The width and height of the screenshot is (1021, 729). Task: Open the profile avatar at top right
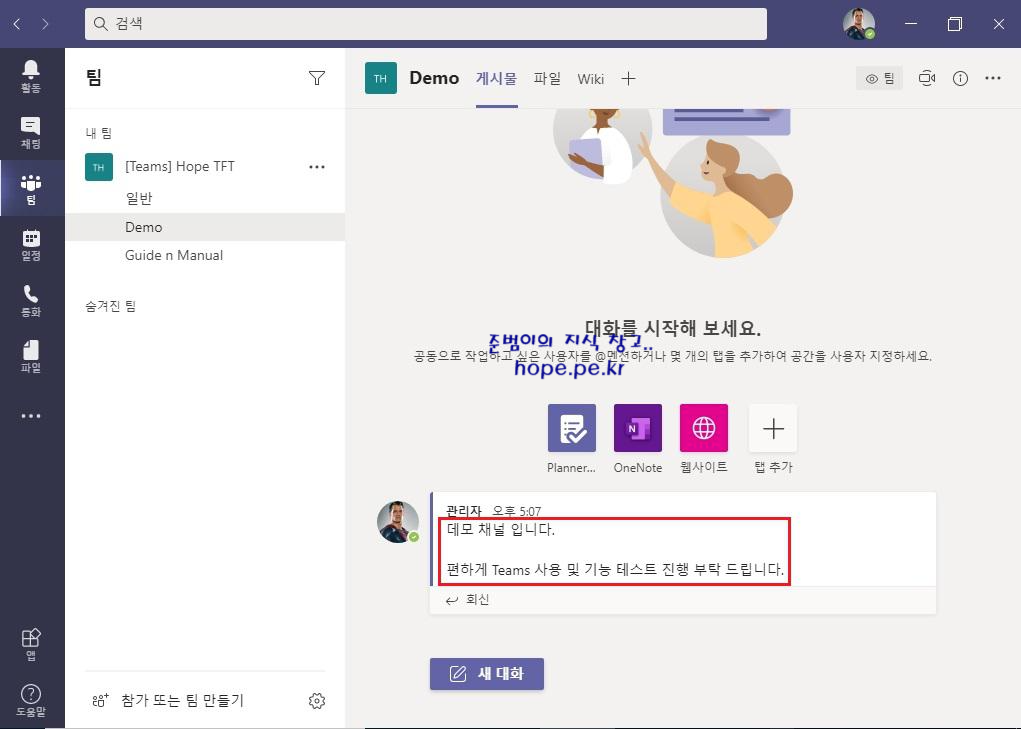[859, 24]
